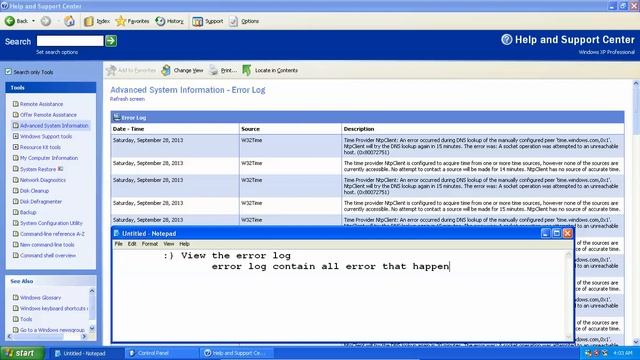This screenshot has width=640, height=360.
Task: Toggle Search only Tools checkbox
Action: 8,72
